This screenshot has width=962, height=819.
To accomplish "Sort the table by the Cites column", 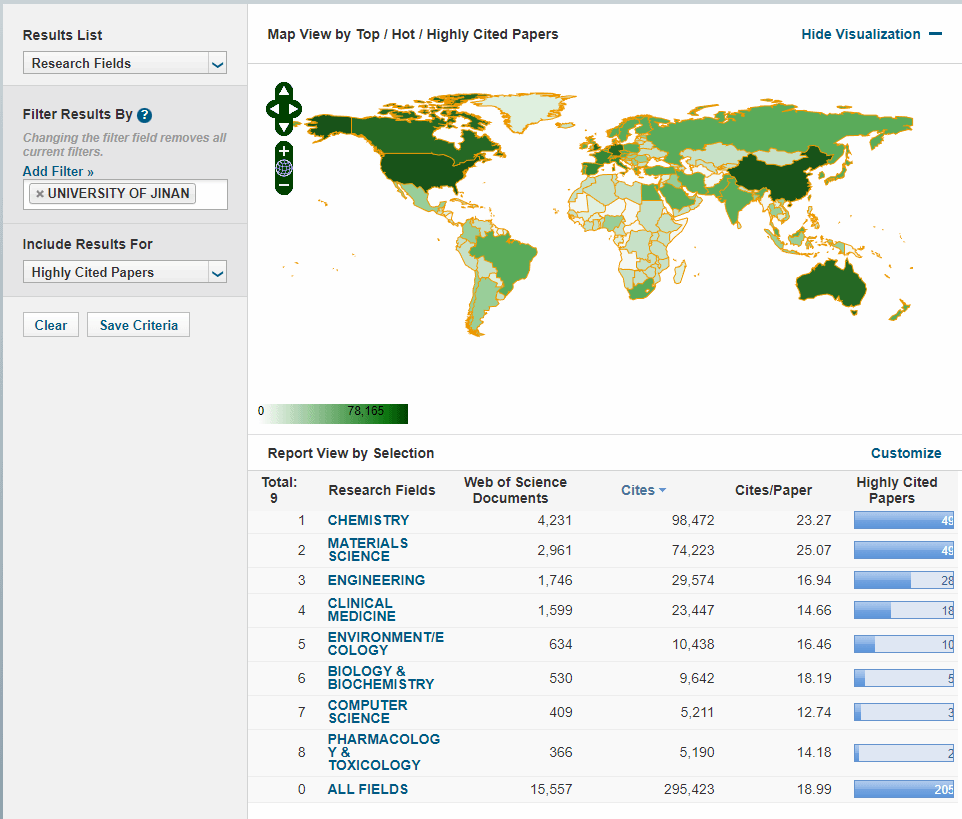I will (x=643, y=490).
